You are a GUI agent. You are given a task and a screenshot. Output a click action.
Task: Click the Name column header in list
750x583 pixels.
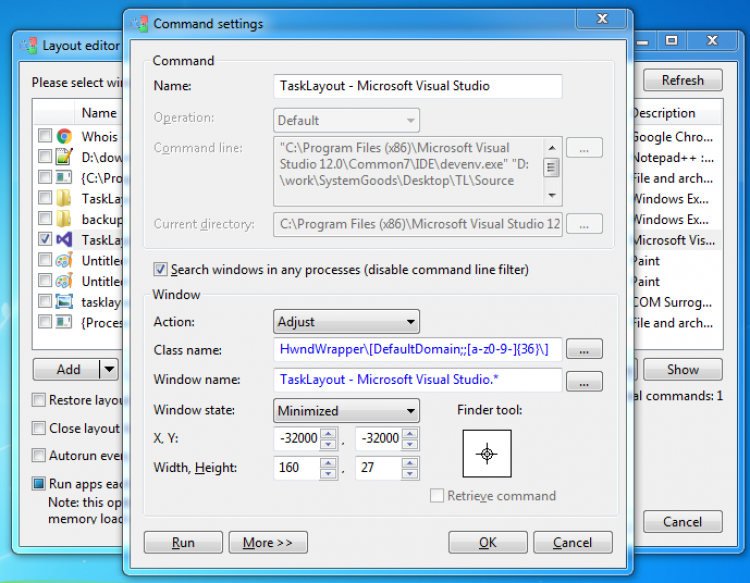[99, 113]
